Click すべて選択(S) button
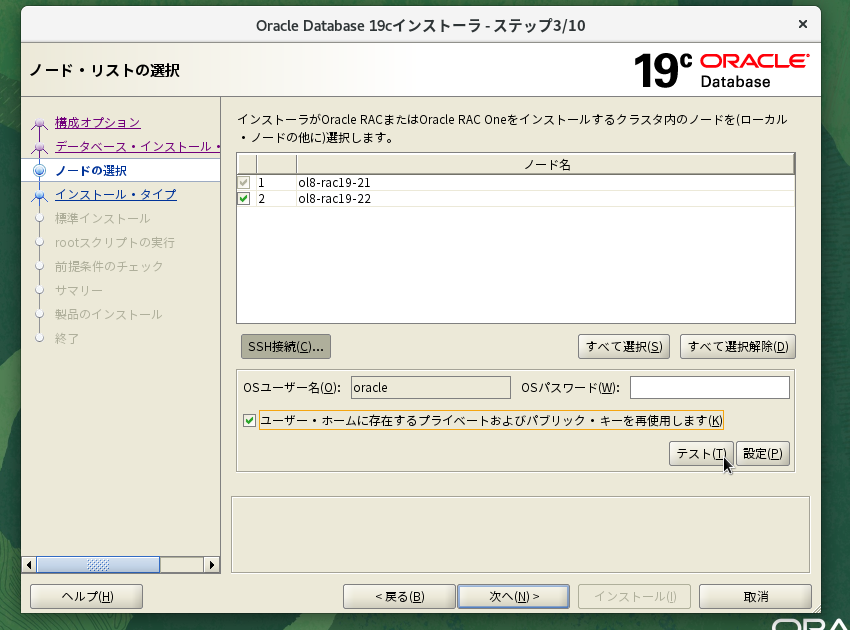The height and width of the screenshot is (630, 850). click(x=624, y=346)
